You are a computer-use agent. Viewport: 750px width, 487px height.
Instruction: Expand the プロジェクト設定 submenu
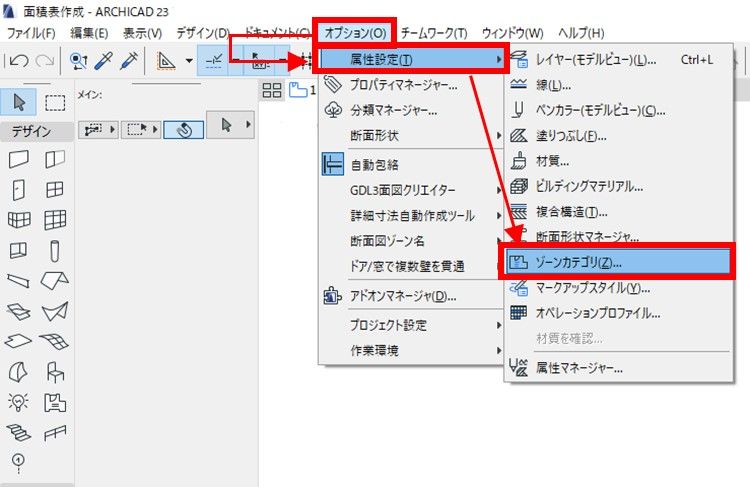[x=411, y=325]
